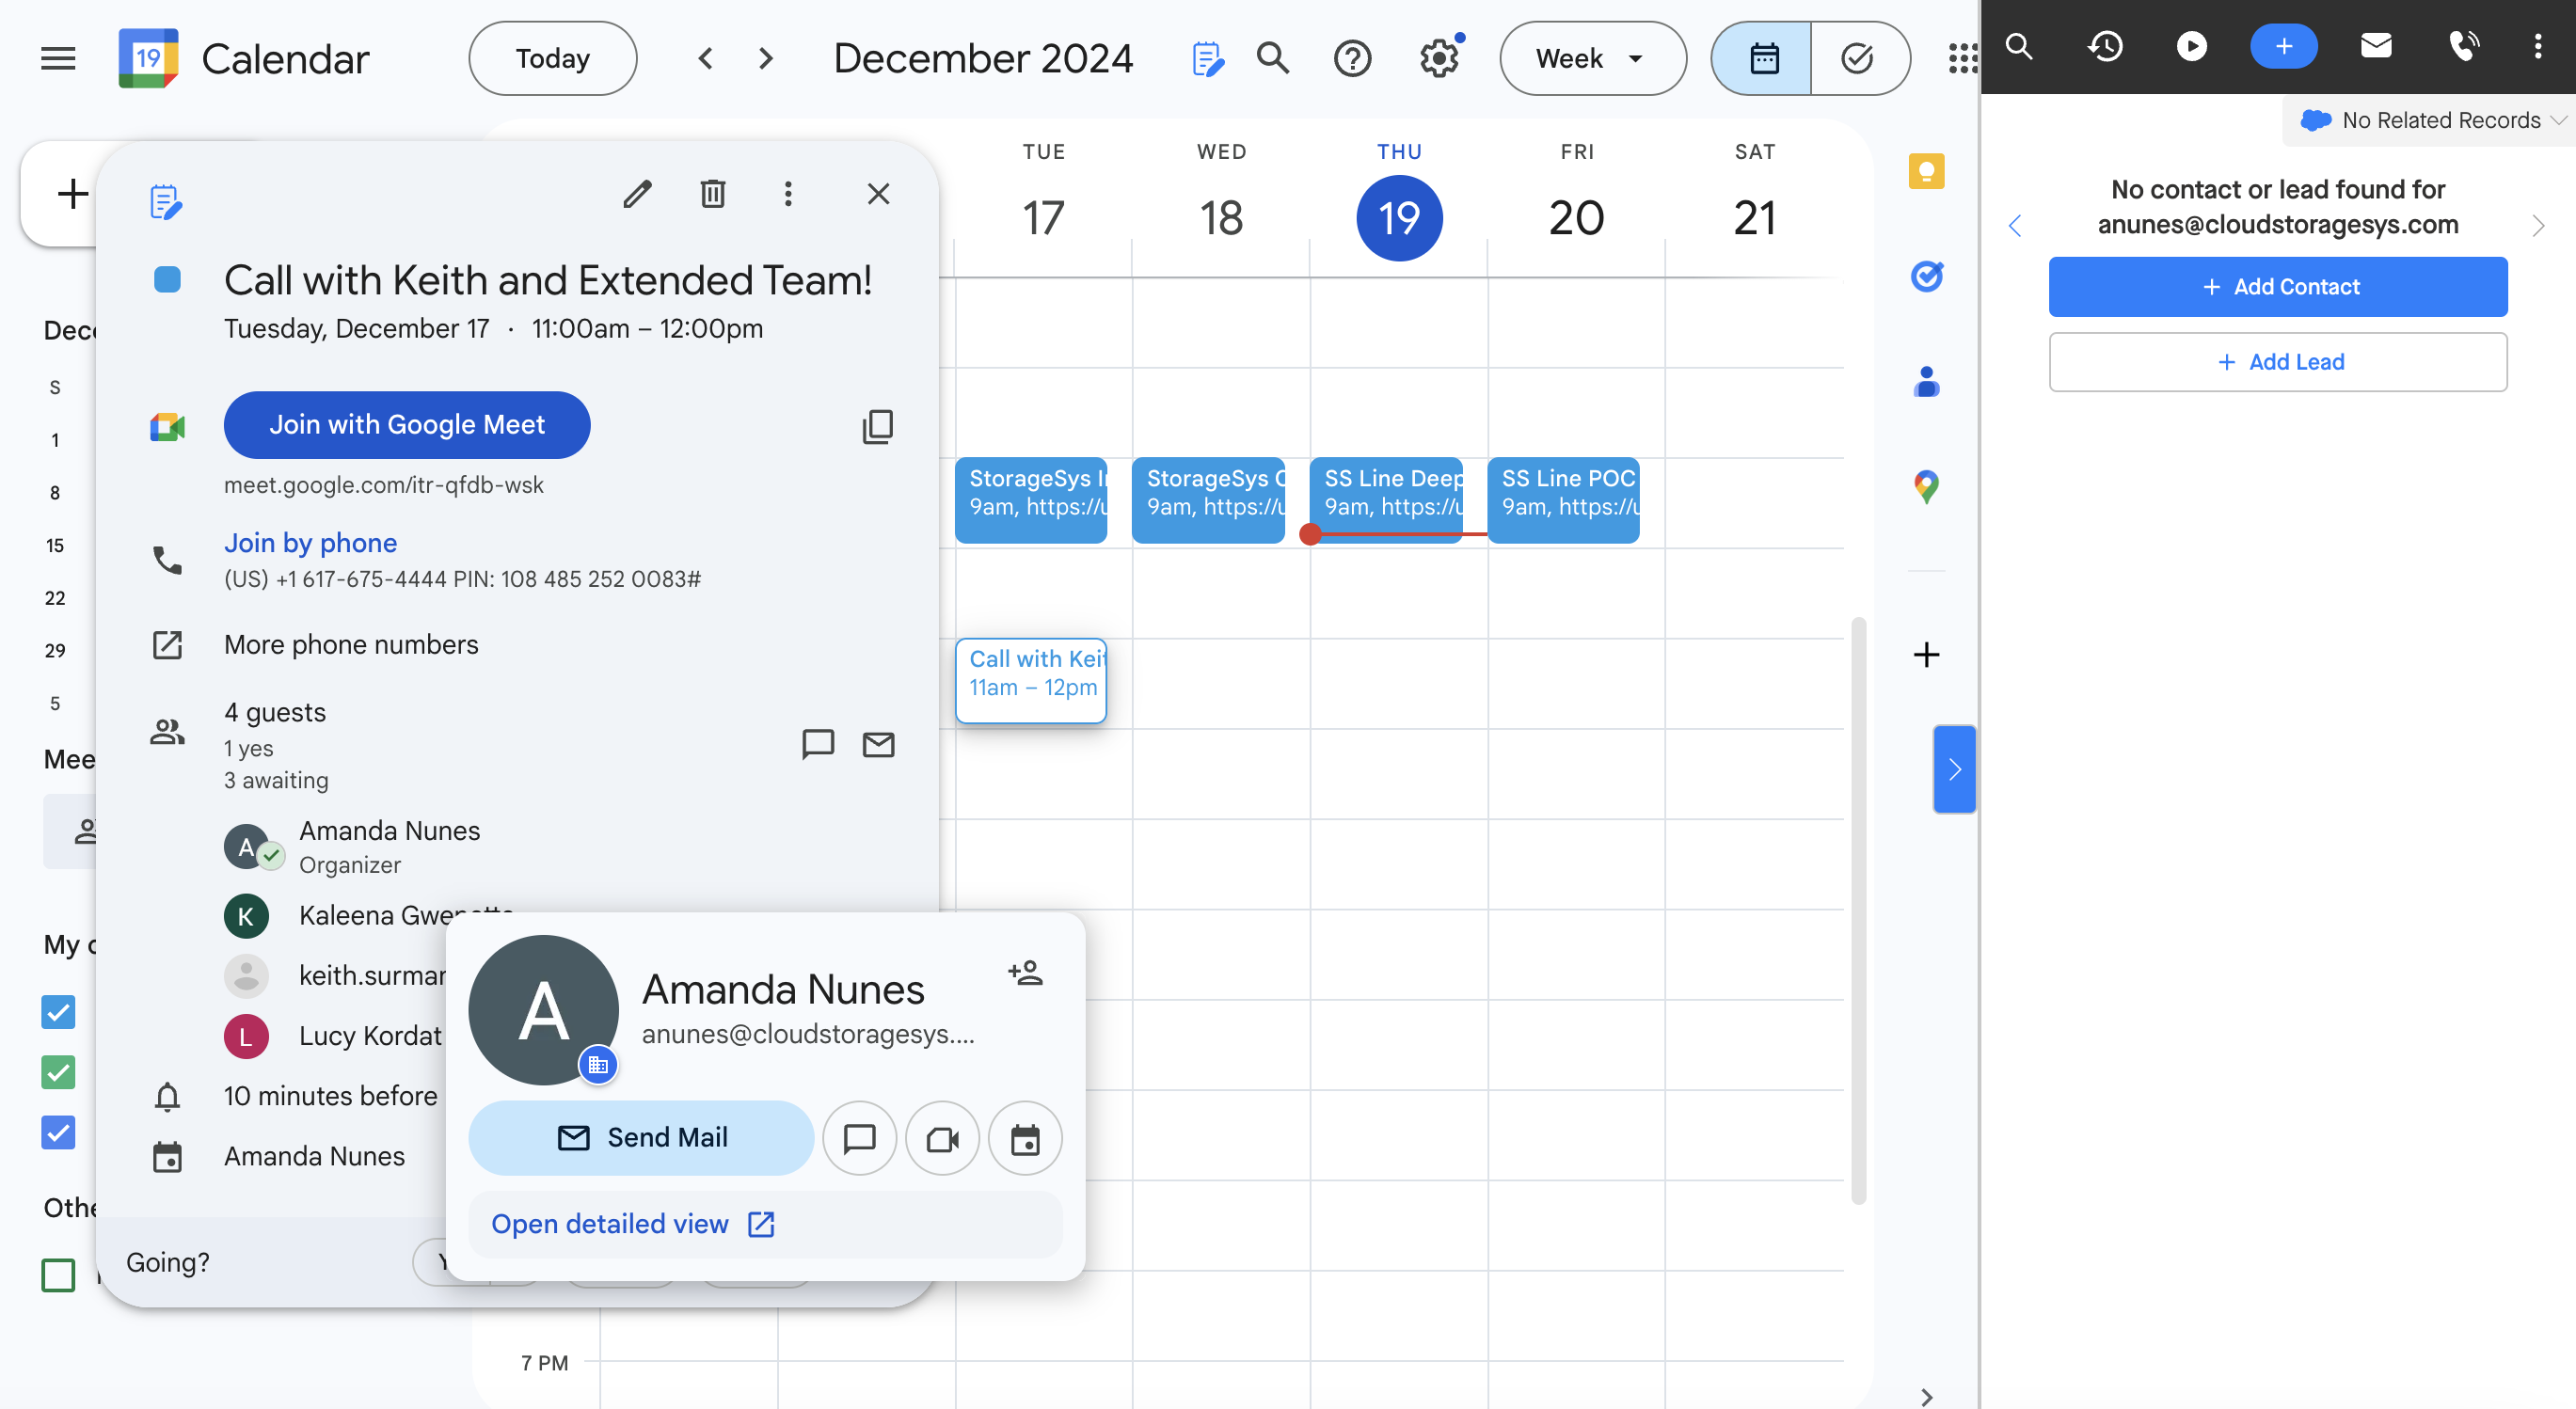Open the event options three-dot menu
2576x1409 pixels.
[788, 193]
